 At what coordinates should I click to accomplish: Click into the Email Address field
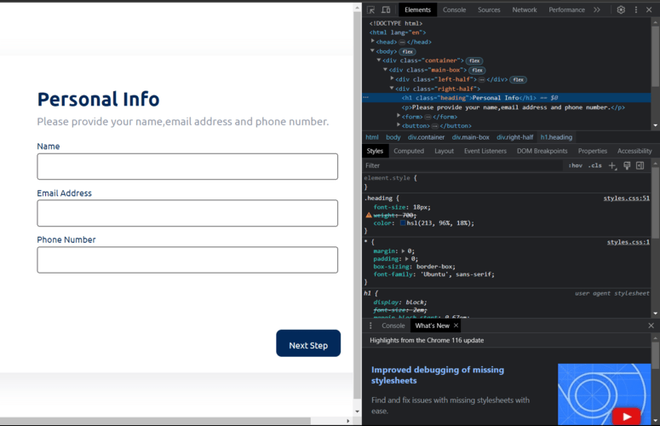[x=187, y=213]
